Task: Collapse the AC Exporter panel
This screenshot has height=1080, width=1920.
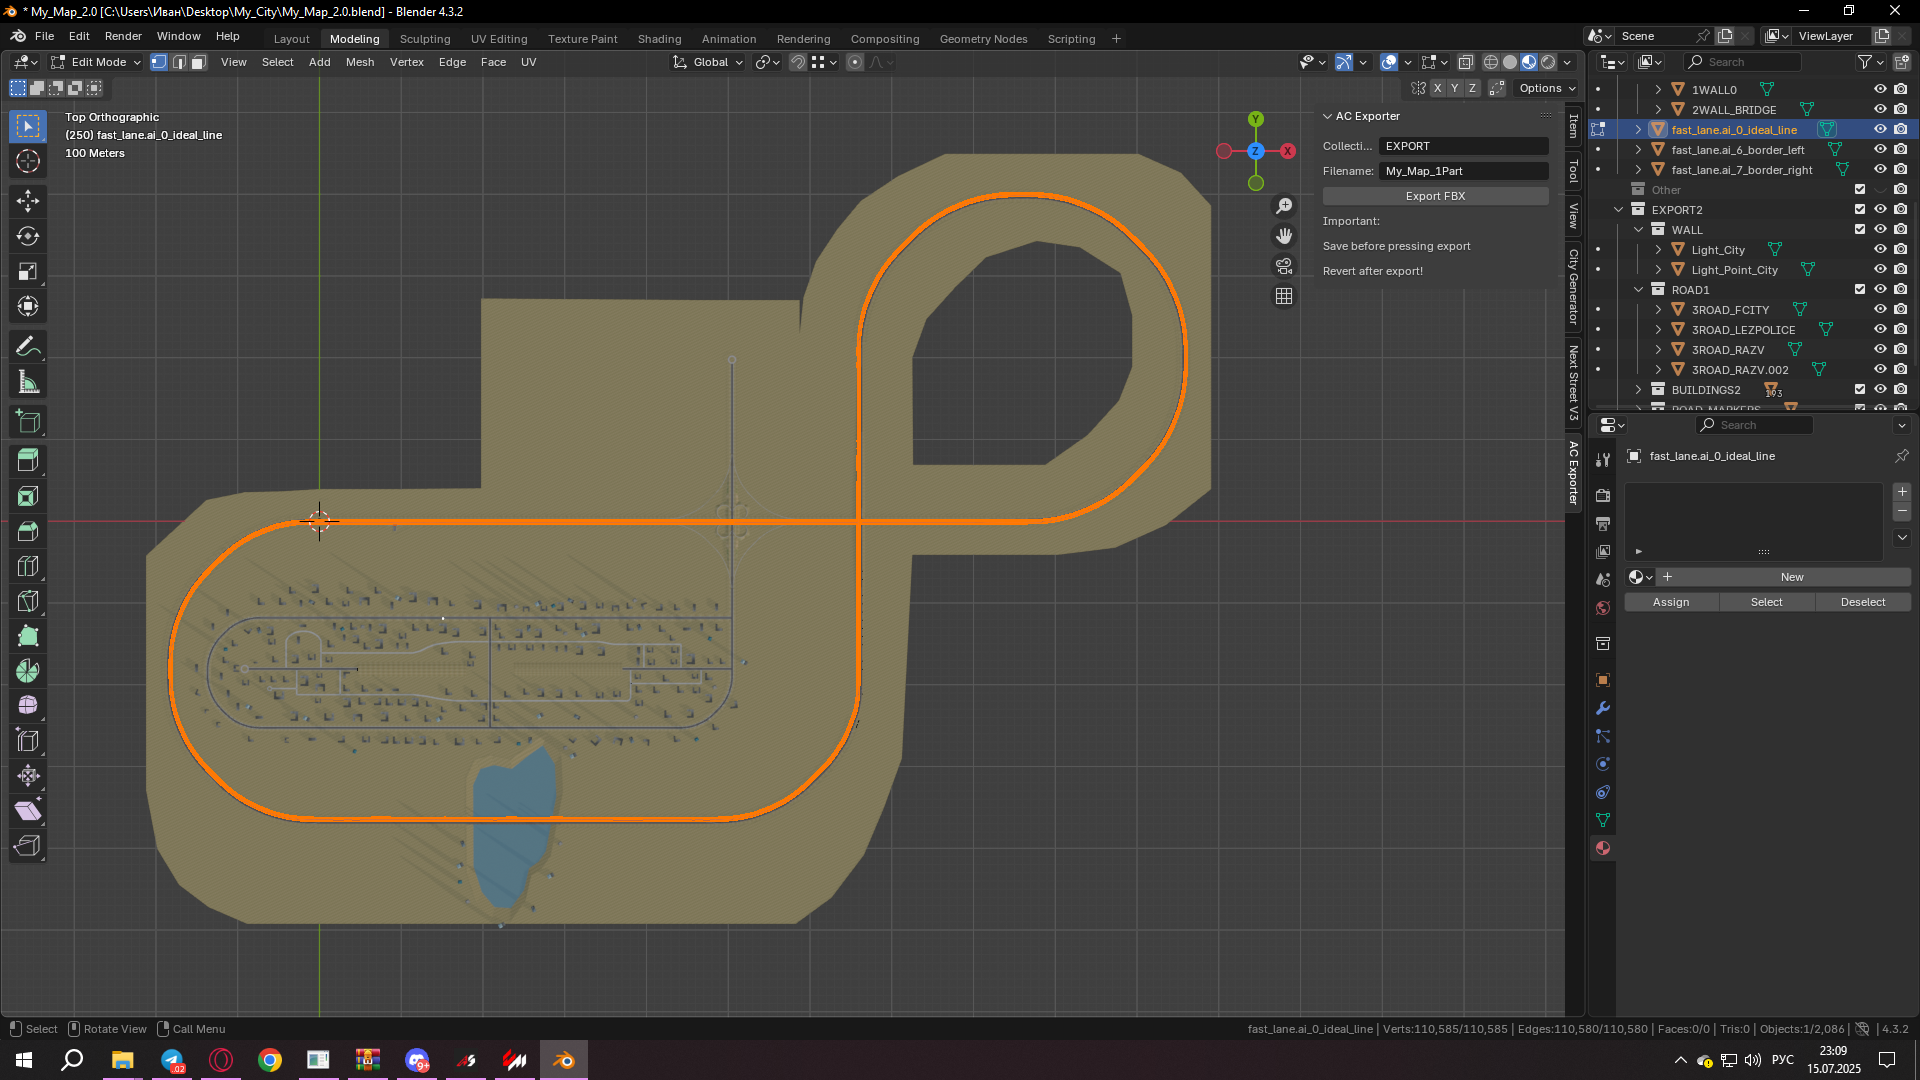Action: [1328, 116]
